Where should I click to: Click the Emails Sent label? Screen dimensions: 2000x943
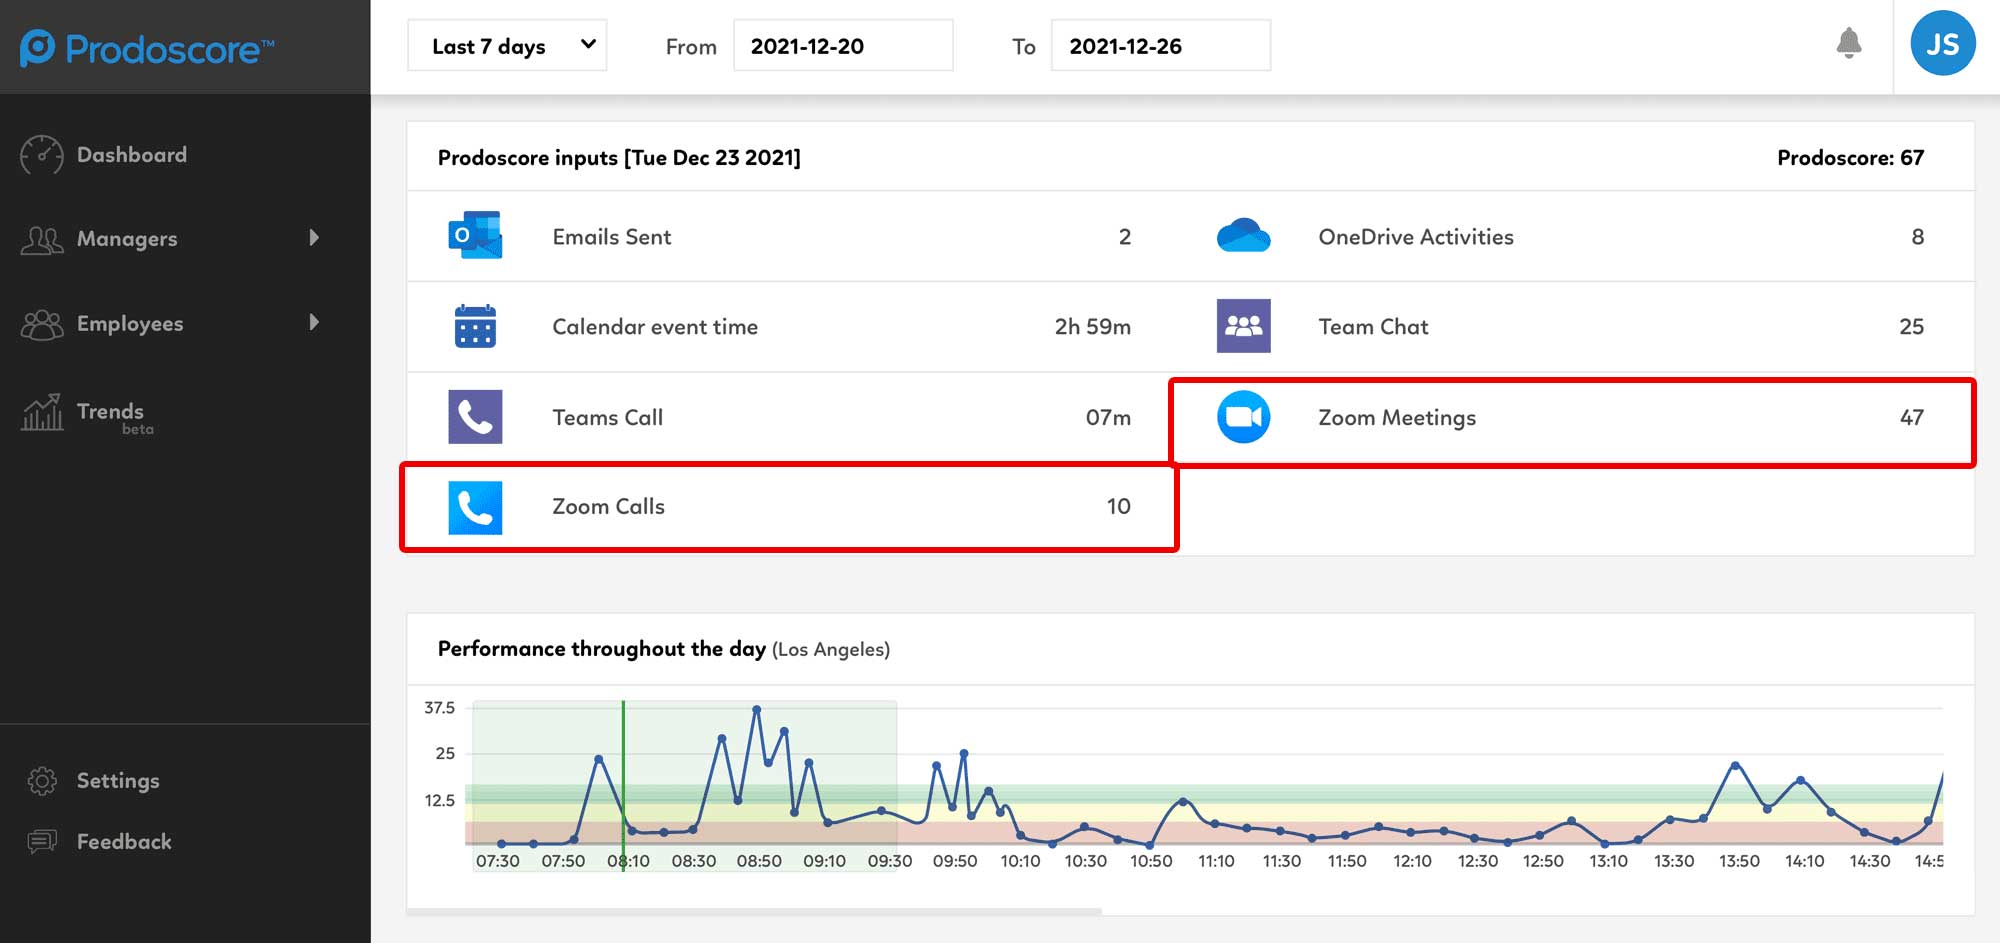(x=612, y=237)
